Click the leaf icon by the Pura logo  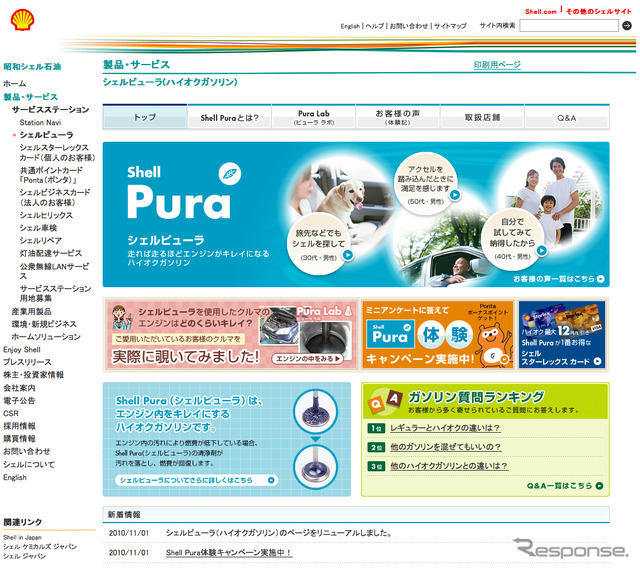[230, 174]
